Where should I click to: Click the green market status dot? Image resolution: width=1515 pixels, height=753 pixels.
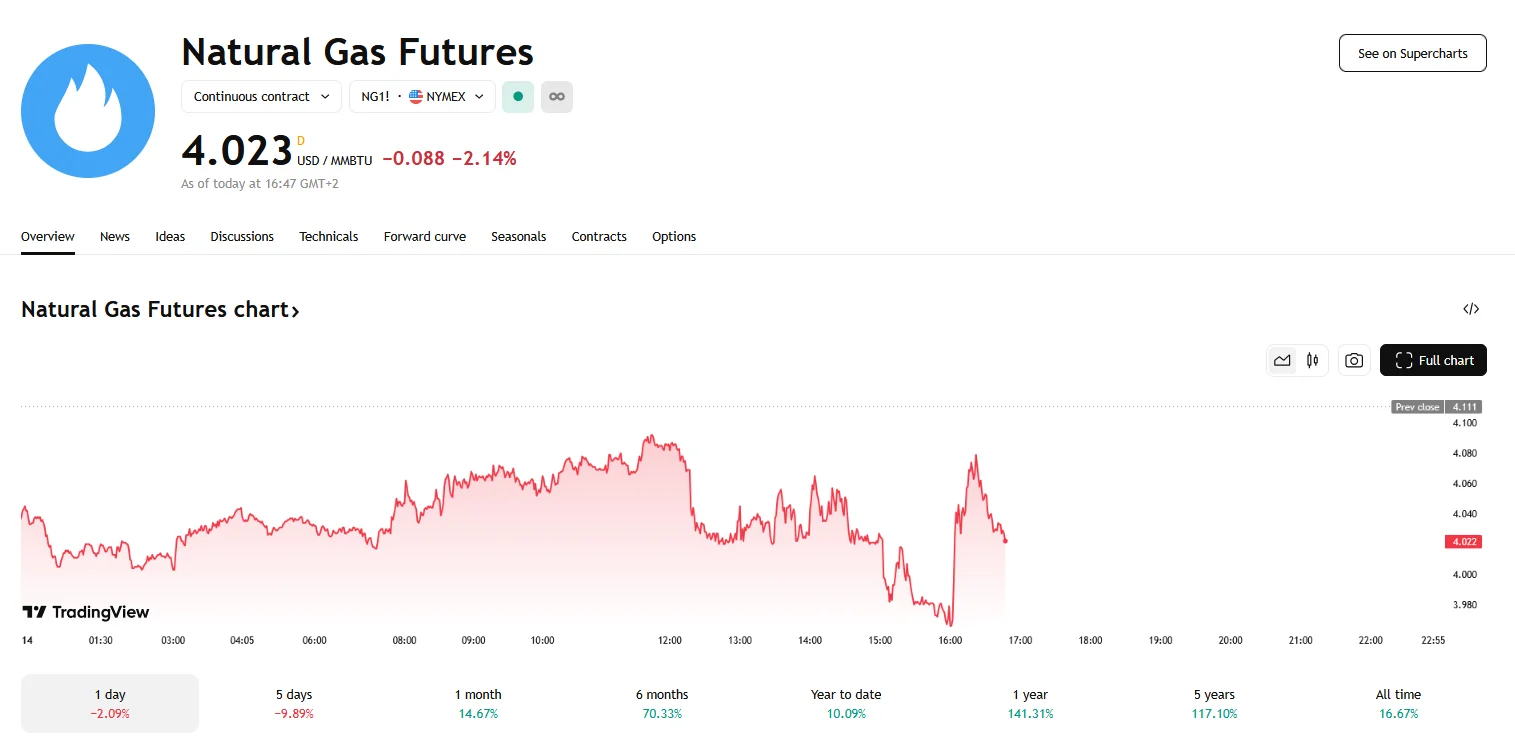(x=518, y=97)
